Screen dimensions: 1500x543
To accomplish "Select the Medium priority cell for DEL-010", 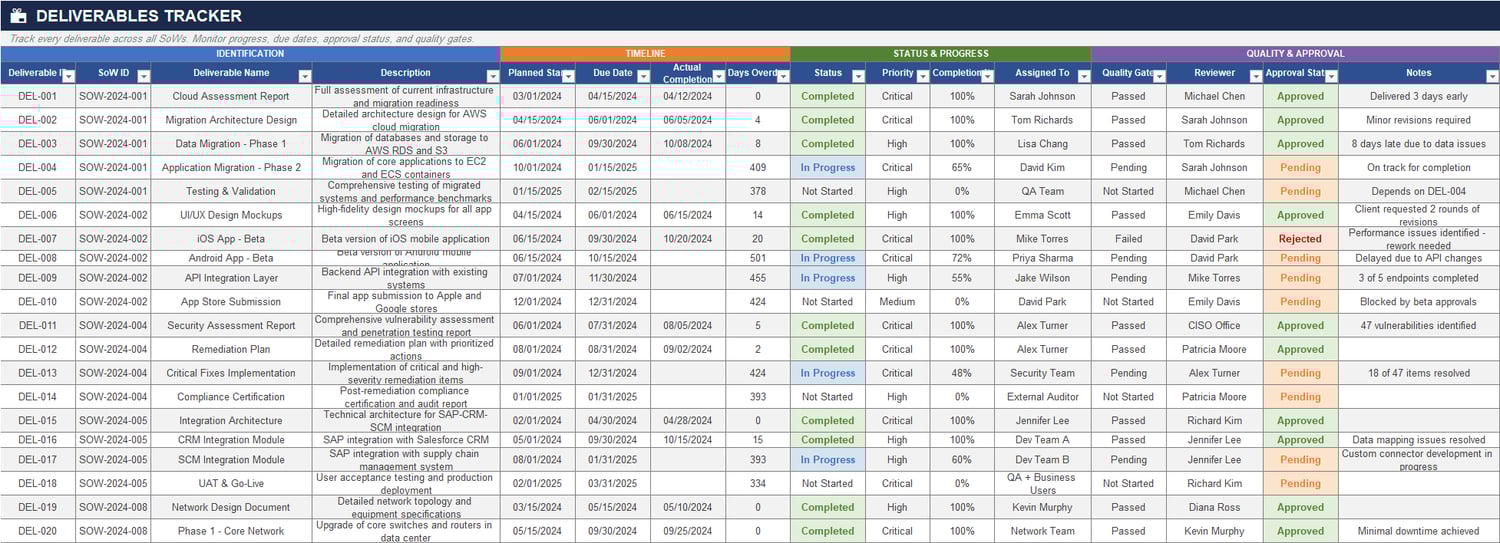I will pos(897,302).
